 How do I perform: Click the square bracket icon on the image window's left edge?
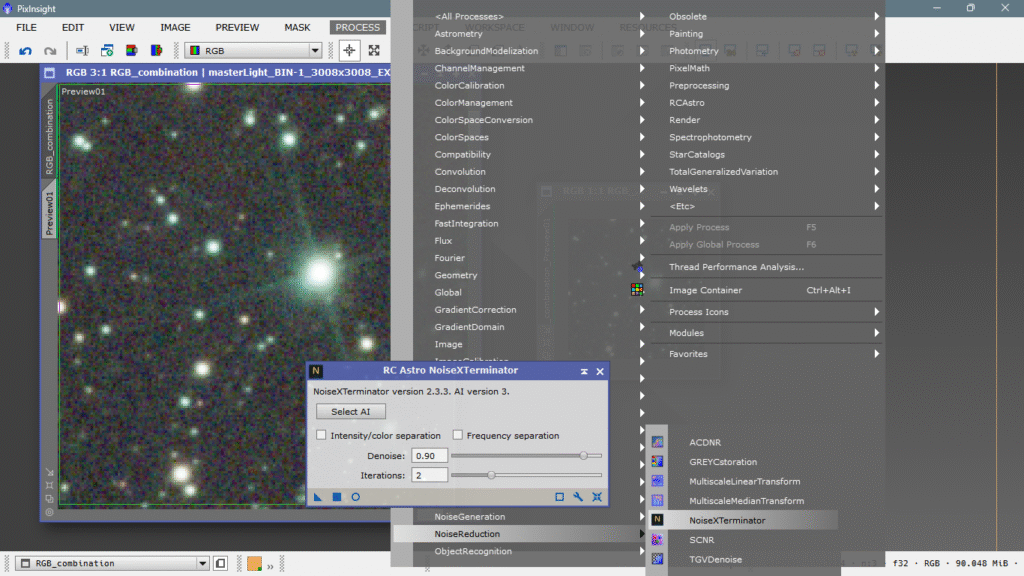coord(50,485)
